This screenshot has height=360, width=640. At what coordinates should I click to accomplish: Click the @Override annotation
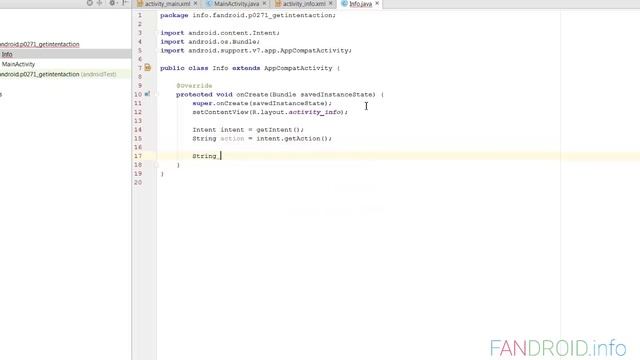tap(194, 86)
